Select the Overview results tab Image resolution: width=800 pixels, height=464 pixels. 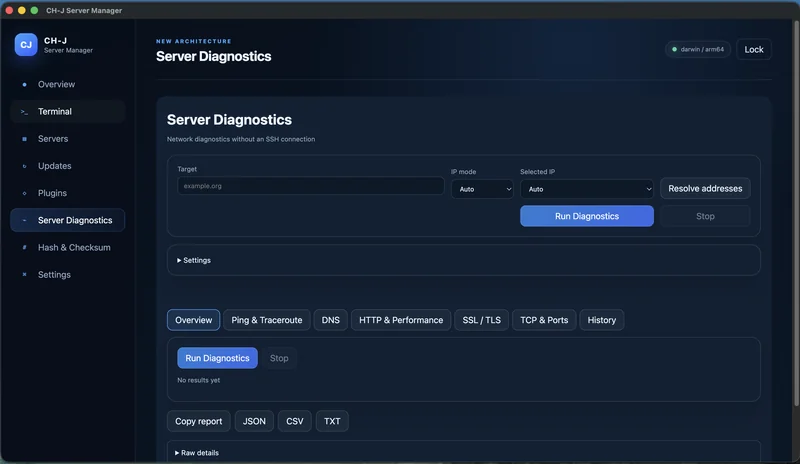(193, 320)
